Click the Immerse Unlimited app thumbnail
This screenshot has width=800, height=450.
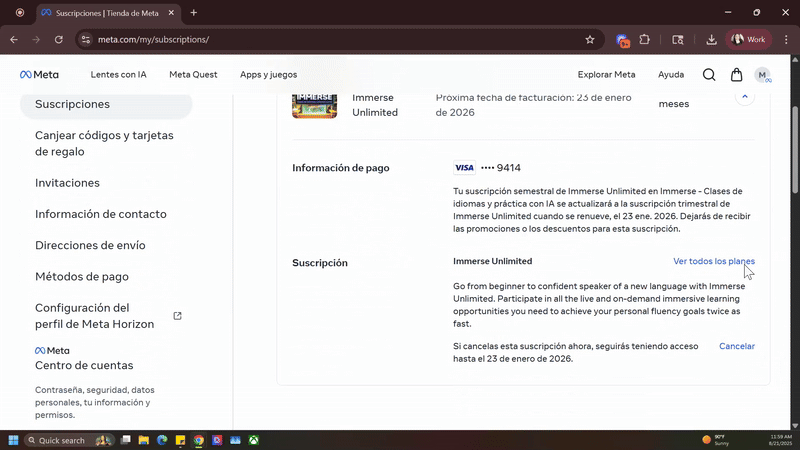314,104
